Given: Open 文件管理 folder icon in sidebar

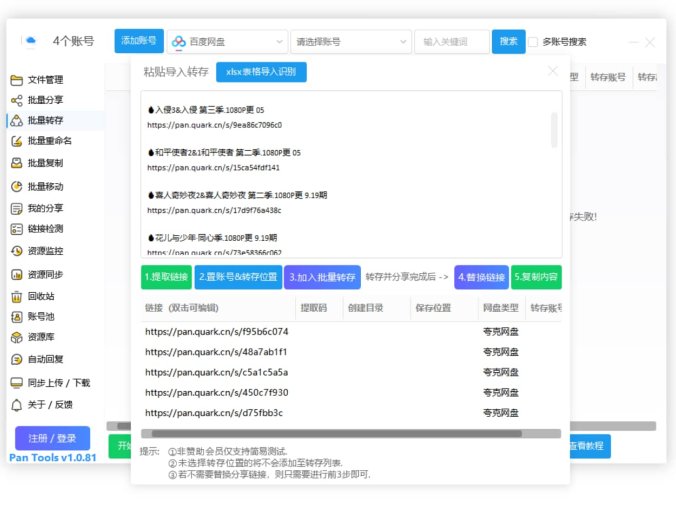Looking at the screenshot, I should [x=16, y=80].
